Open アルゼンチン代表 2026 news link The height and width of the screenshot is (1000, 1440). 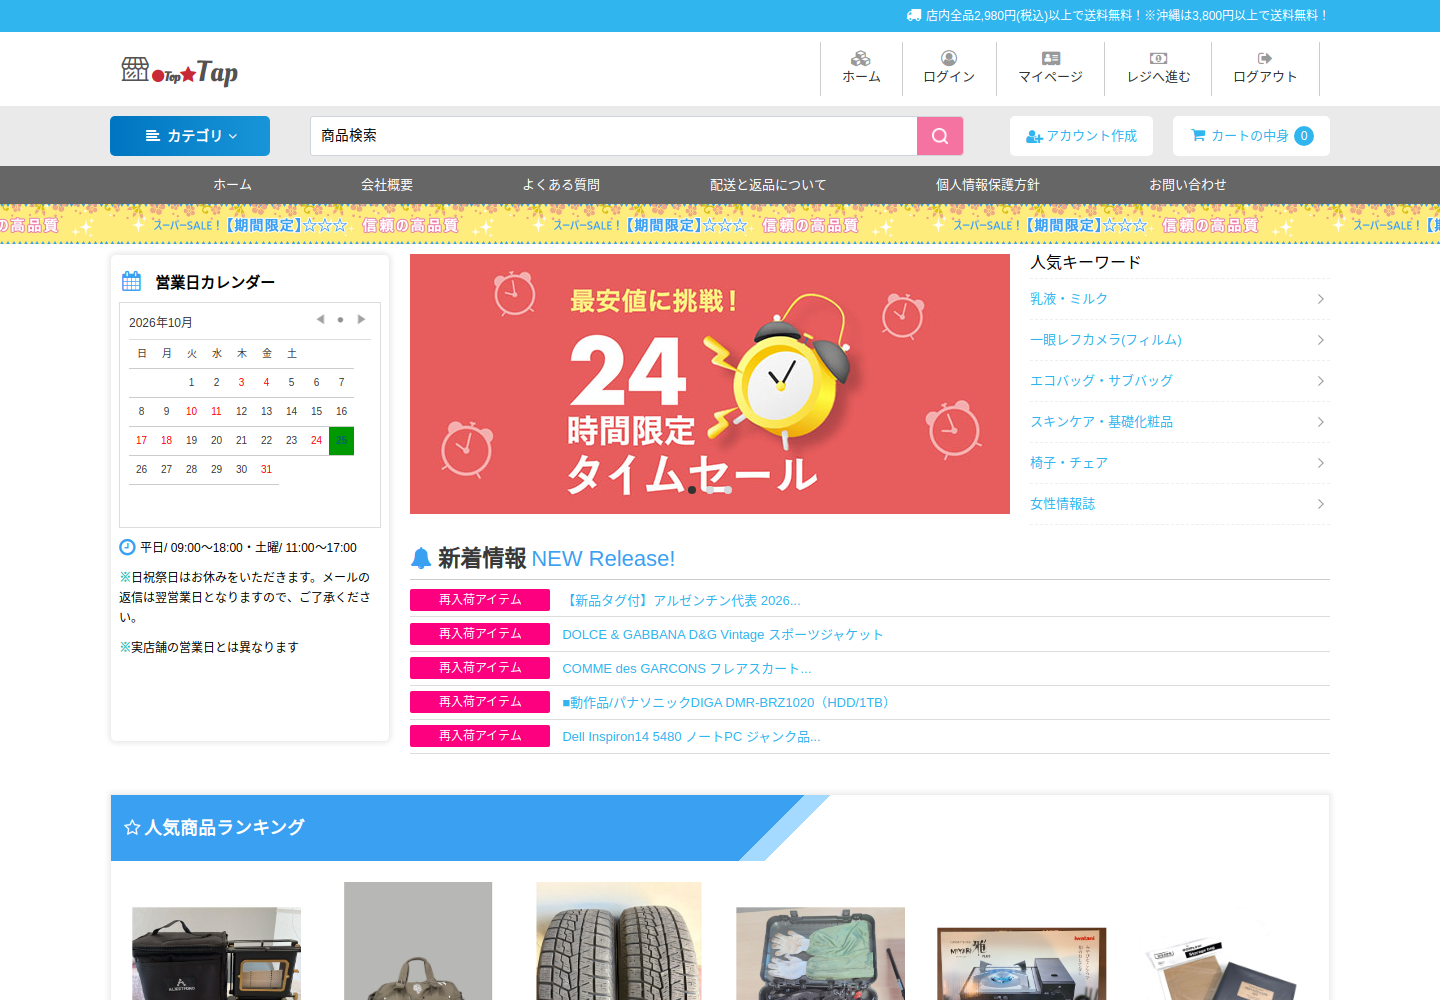point(681,601)
